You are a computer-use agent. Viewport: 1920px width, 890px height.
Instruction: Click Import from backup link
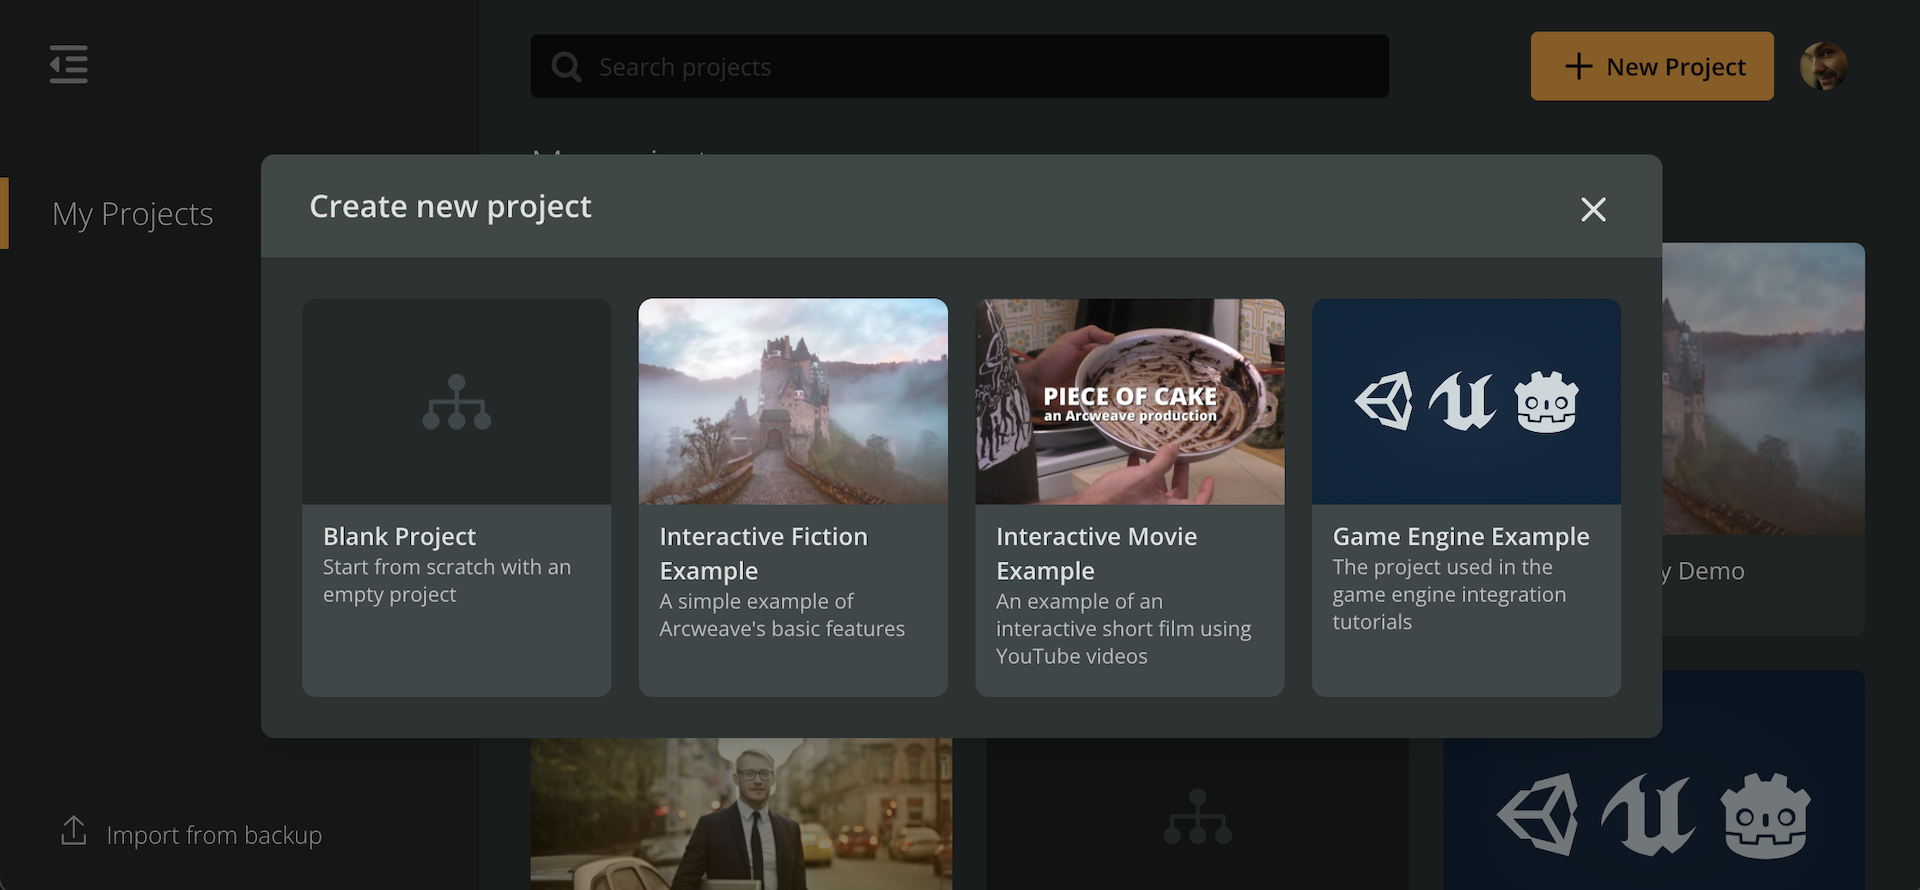tap(214, 835)
